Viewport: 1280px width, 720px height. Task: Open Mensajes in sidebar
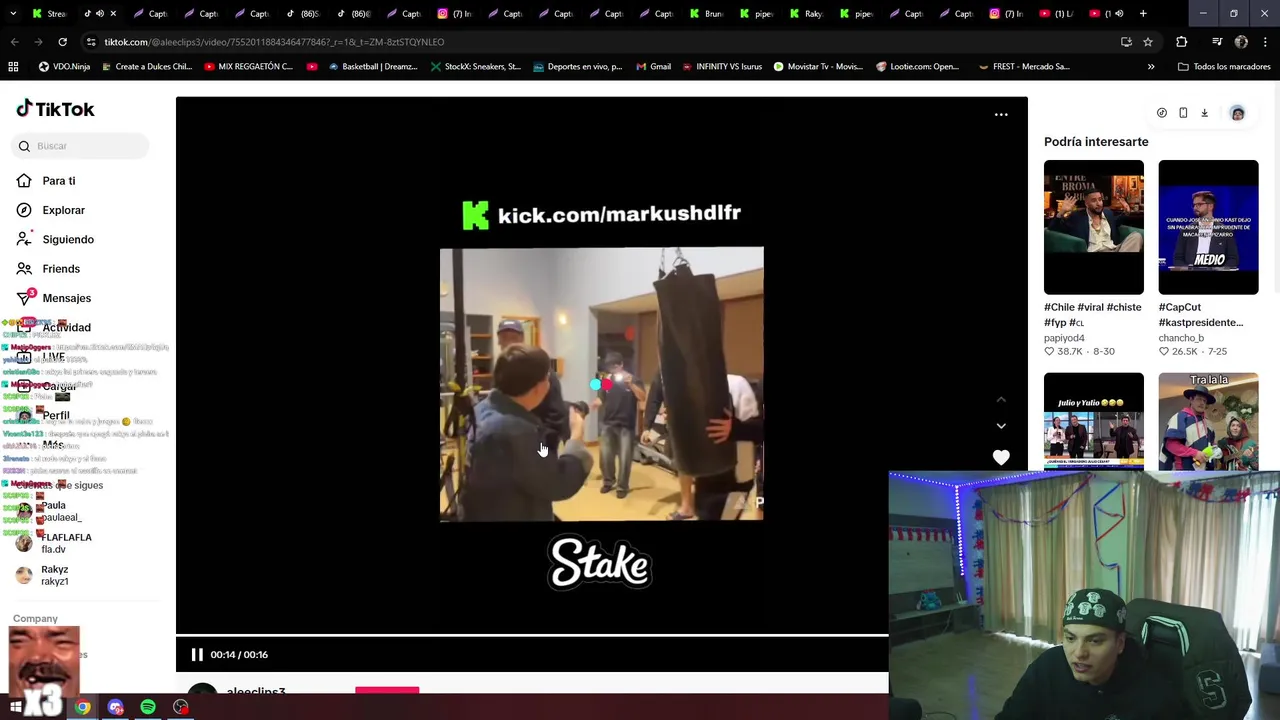point(67,298)
